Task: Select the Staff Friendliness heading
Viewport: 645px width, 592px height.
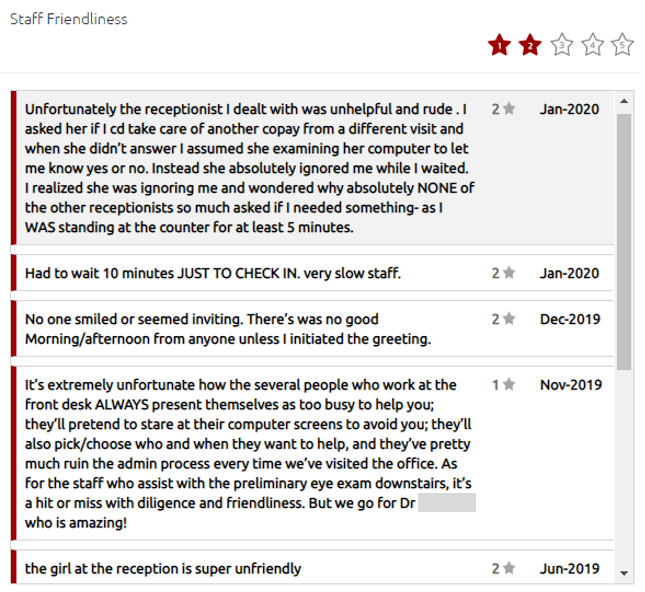Action: pos(69,19)
